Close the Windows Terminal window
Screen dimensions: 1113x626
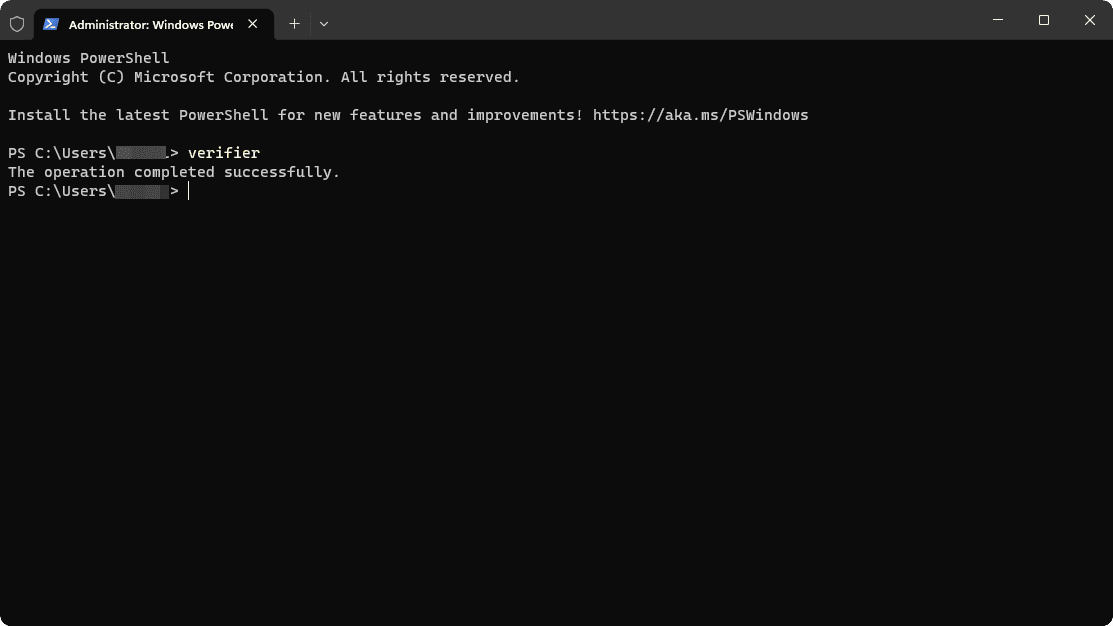(x=1089, y=20)
